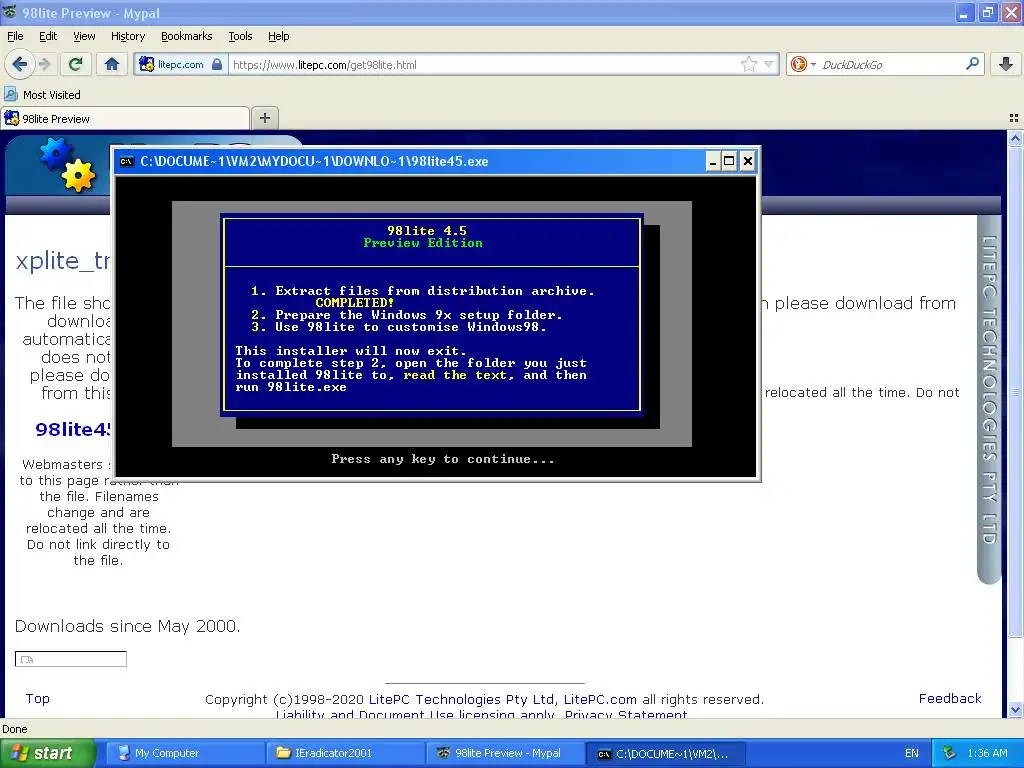Open the Feedback link

[950, 698]
